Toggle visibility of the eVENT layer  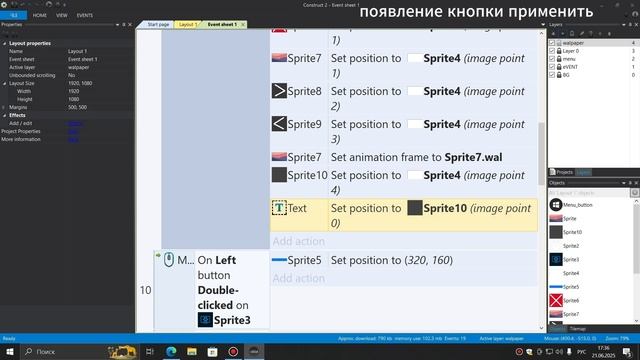coord(552,67)
